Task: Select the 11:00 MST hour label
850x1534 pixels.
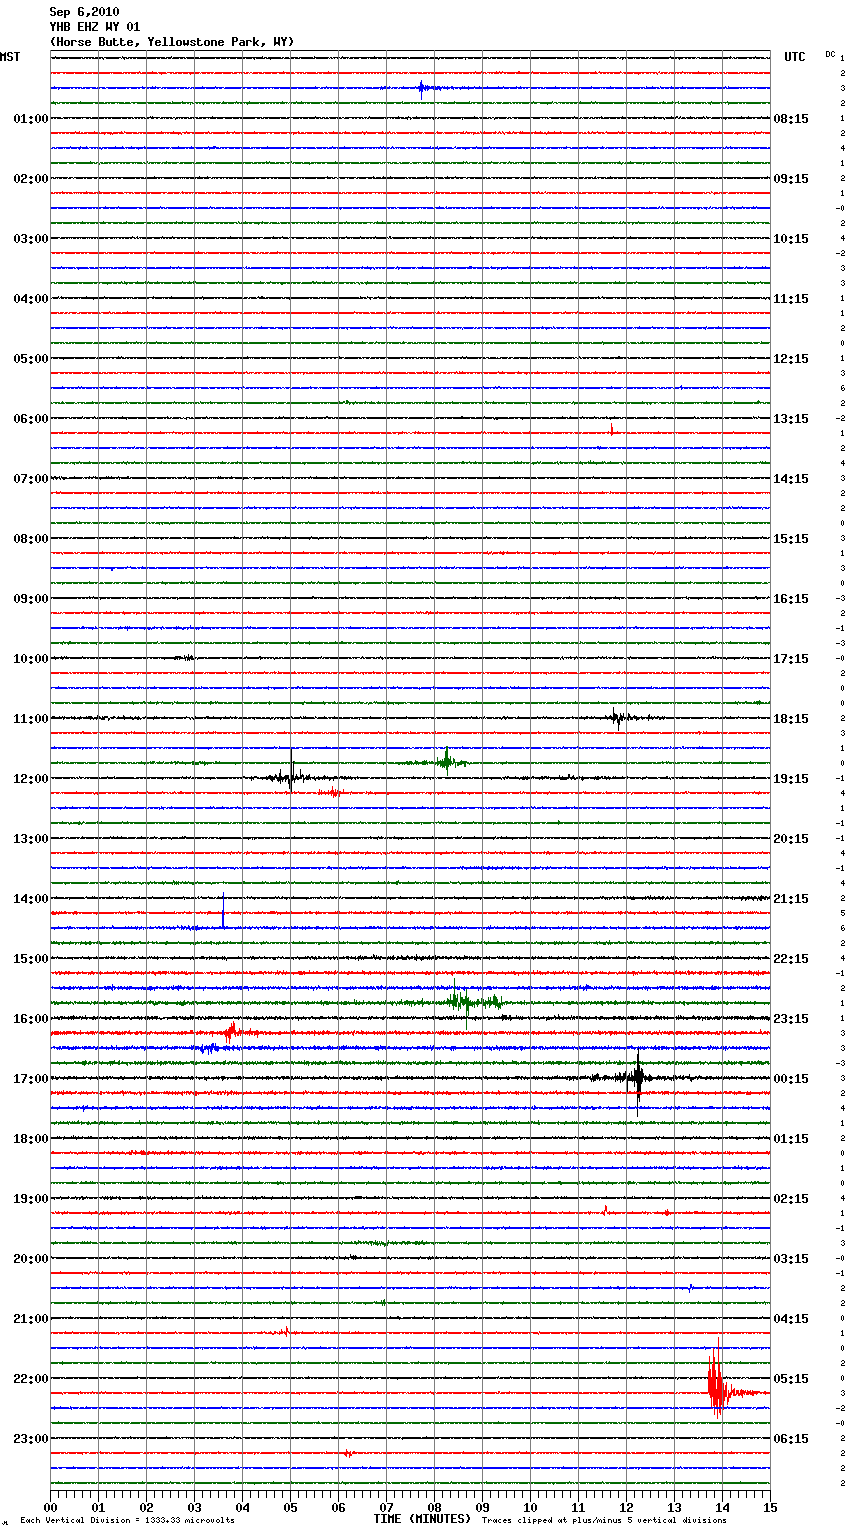Action: pos(31,719)
